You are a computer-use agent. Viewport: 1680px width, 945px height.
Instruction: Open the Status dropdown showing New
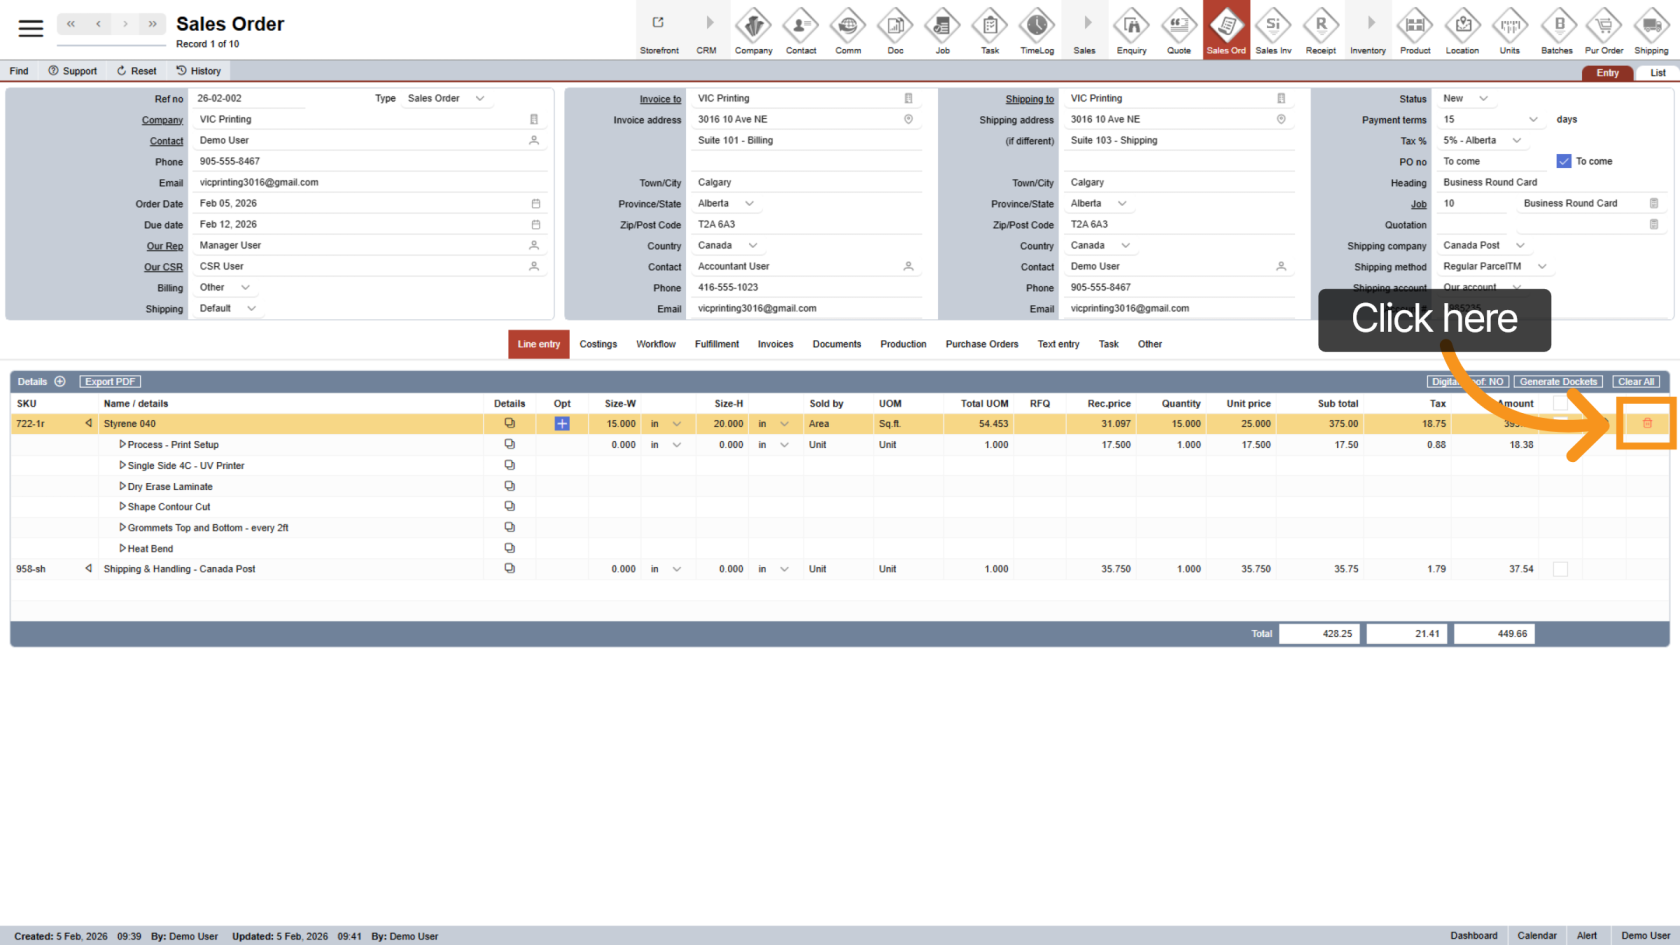(1483, 98)
